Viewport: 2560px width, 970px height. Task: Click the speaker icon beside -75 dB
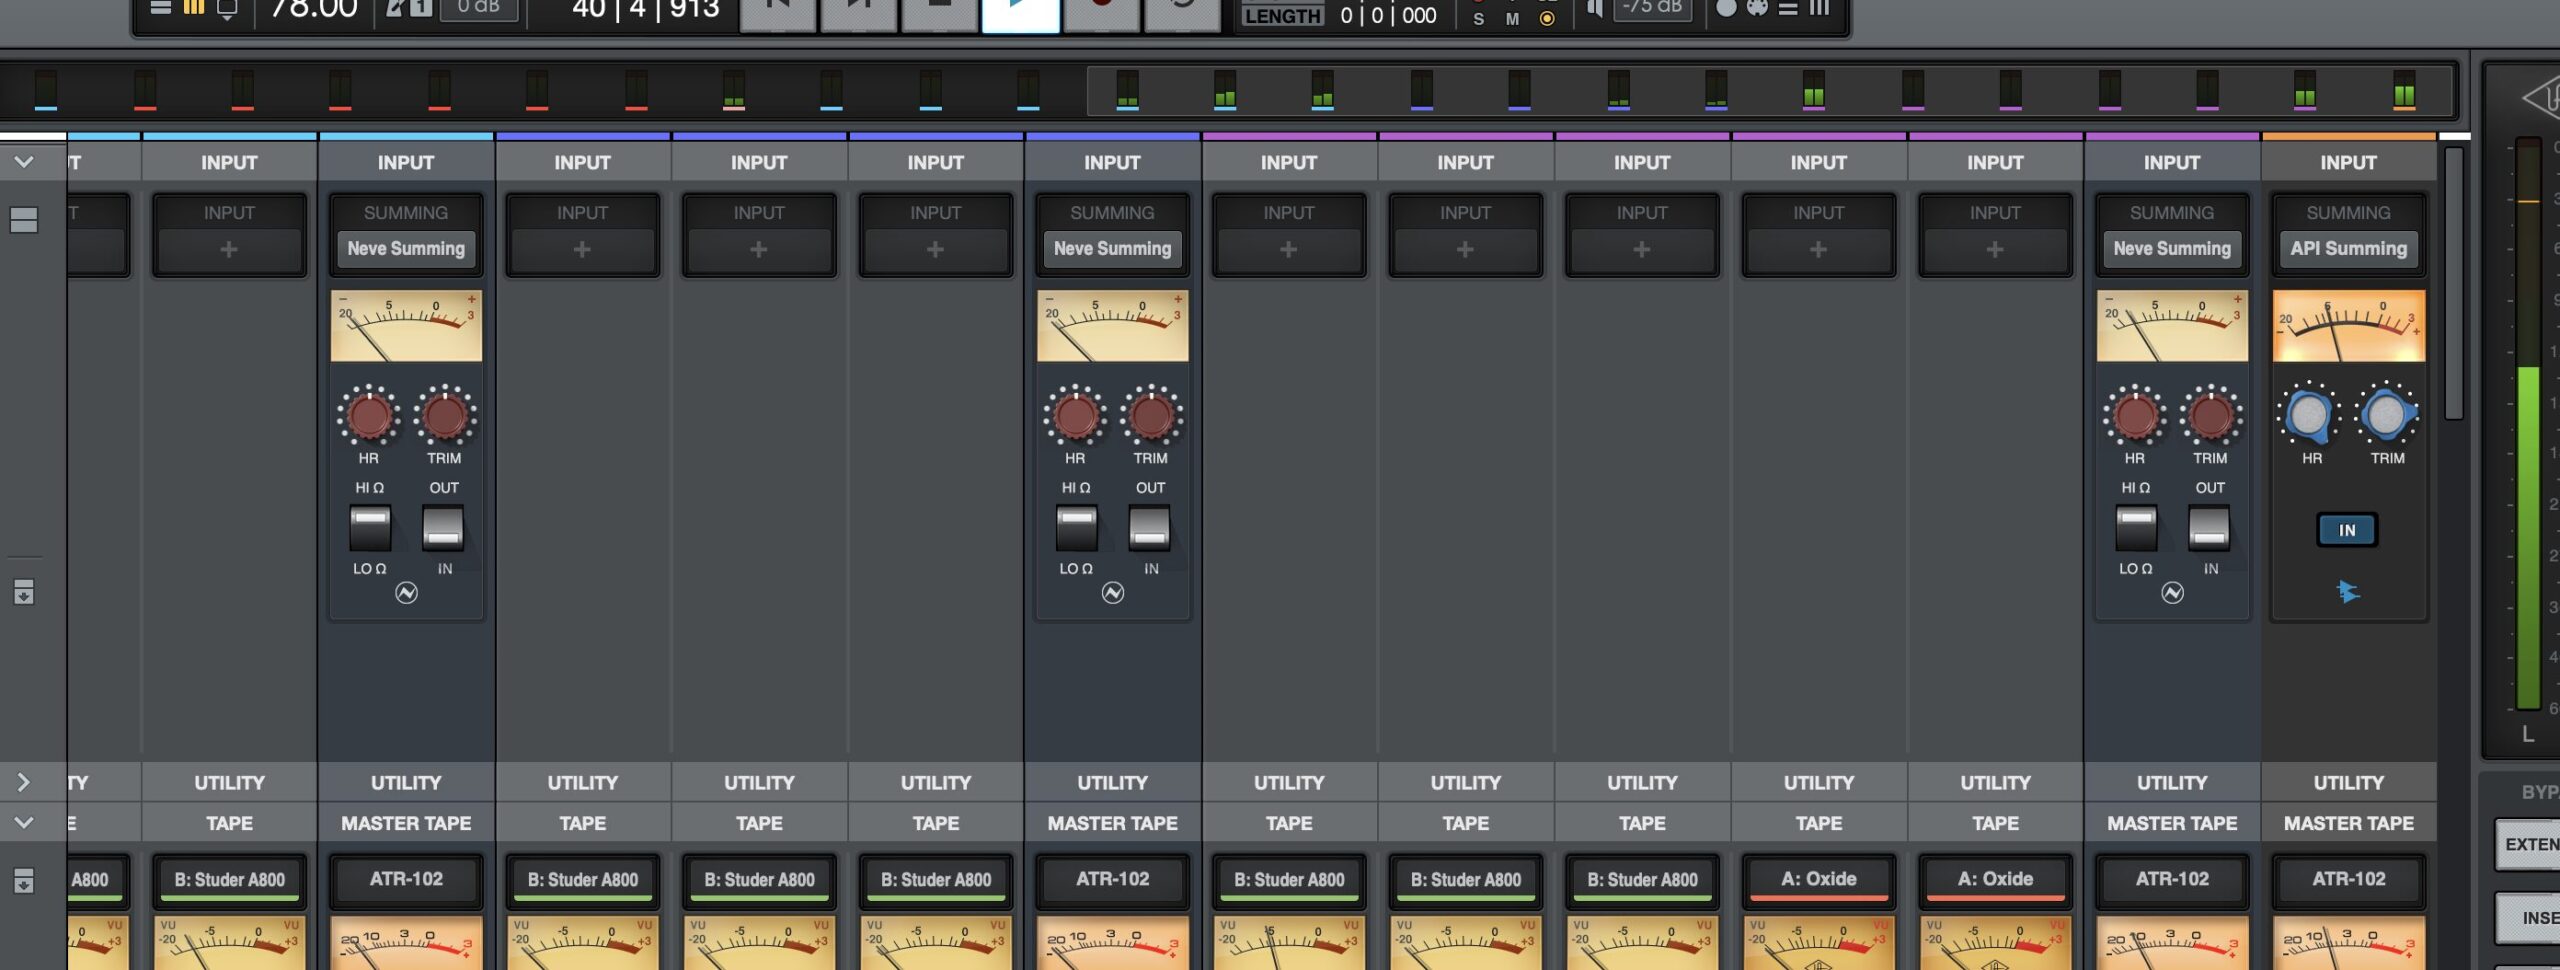(x=1595, y=9)
